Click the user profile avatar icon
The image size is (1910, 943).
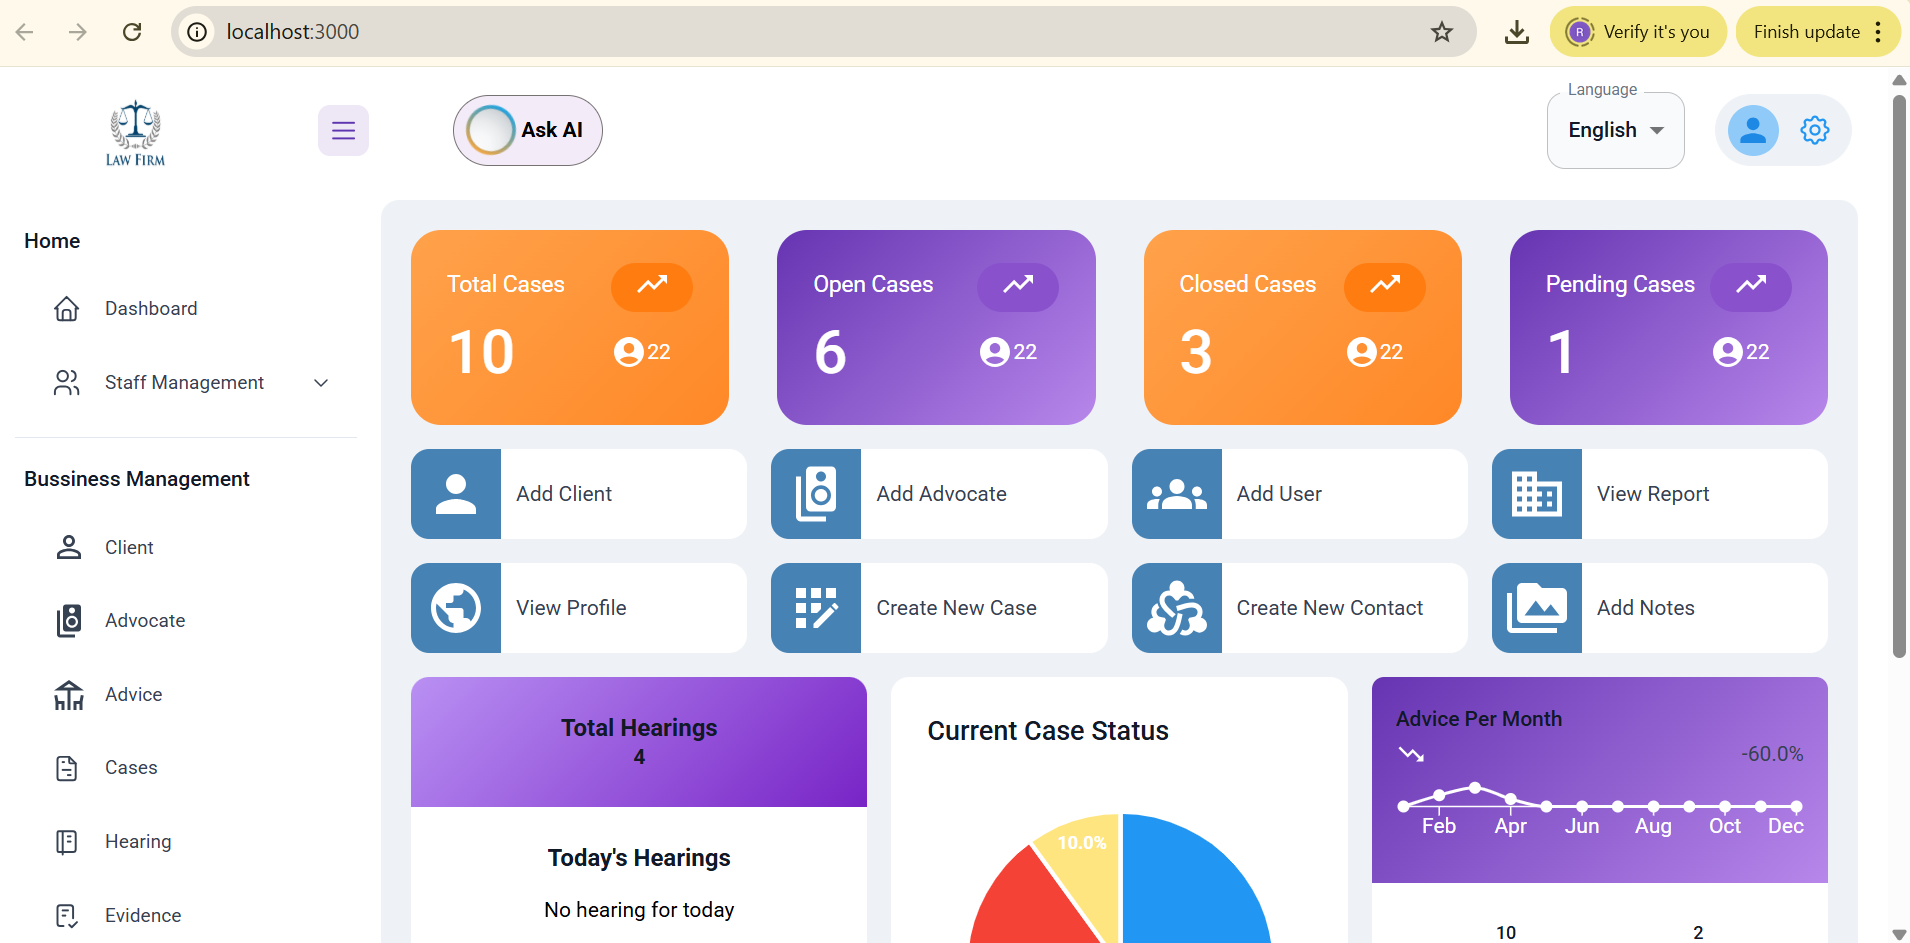[x=1753, y=131]
